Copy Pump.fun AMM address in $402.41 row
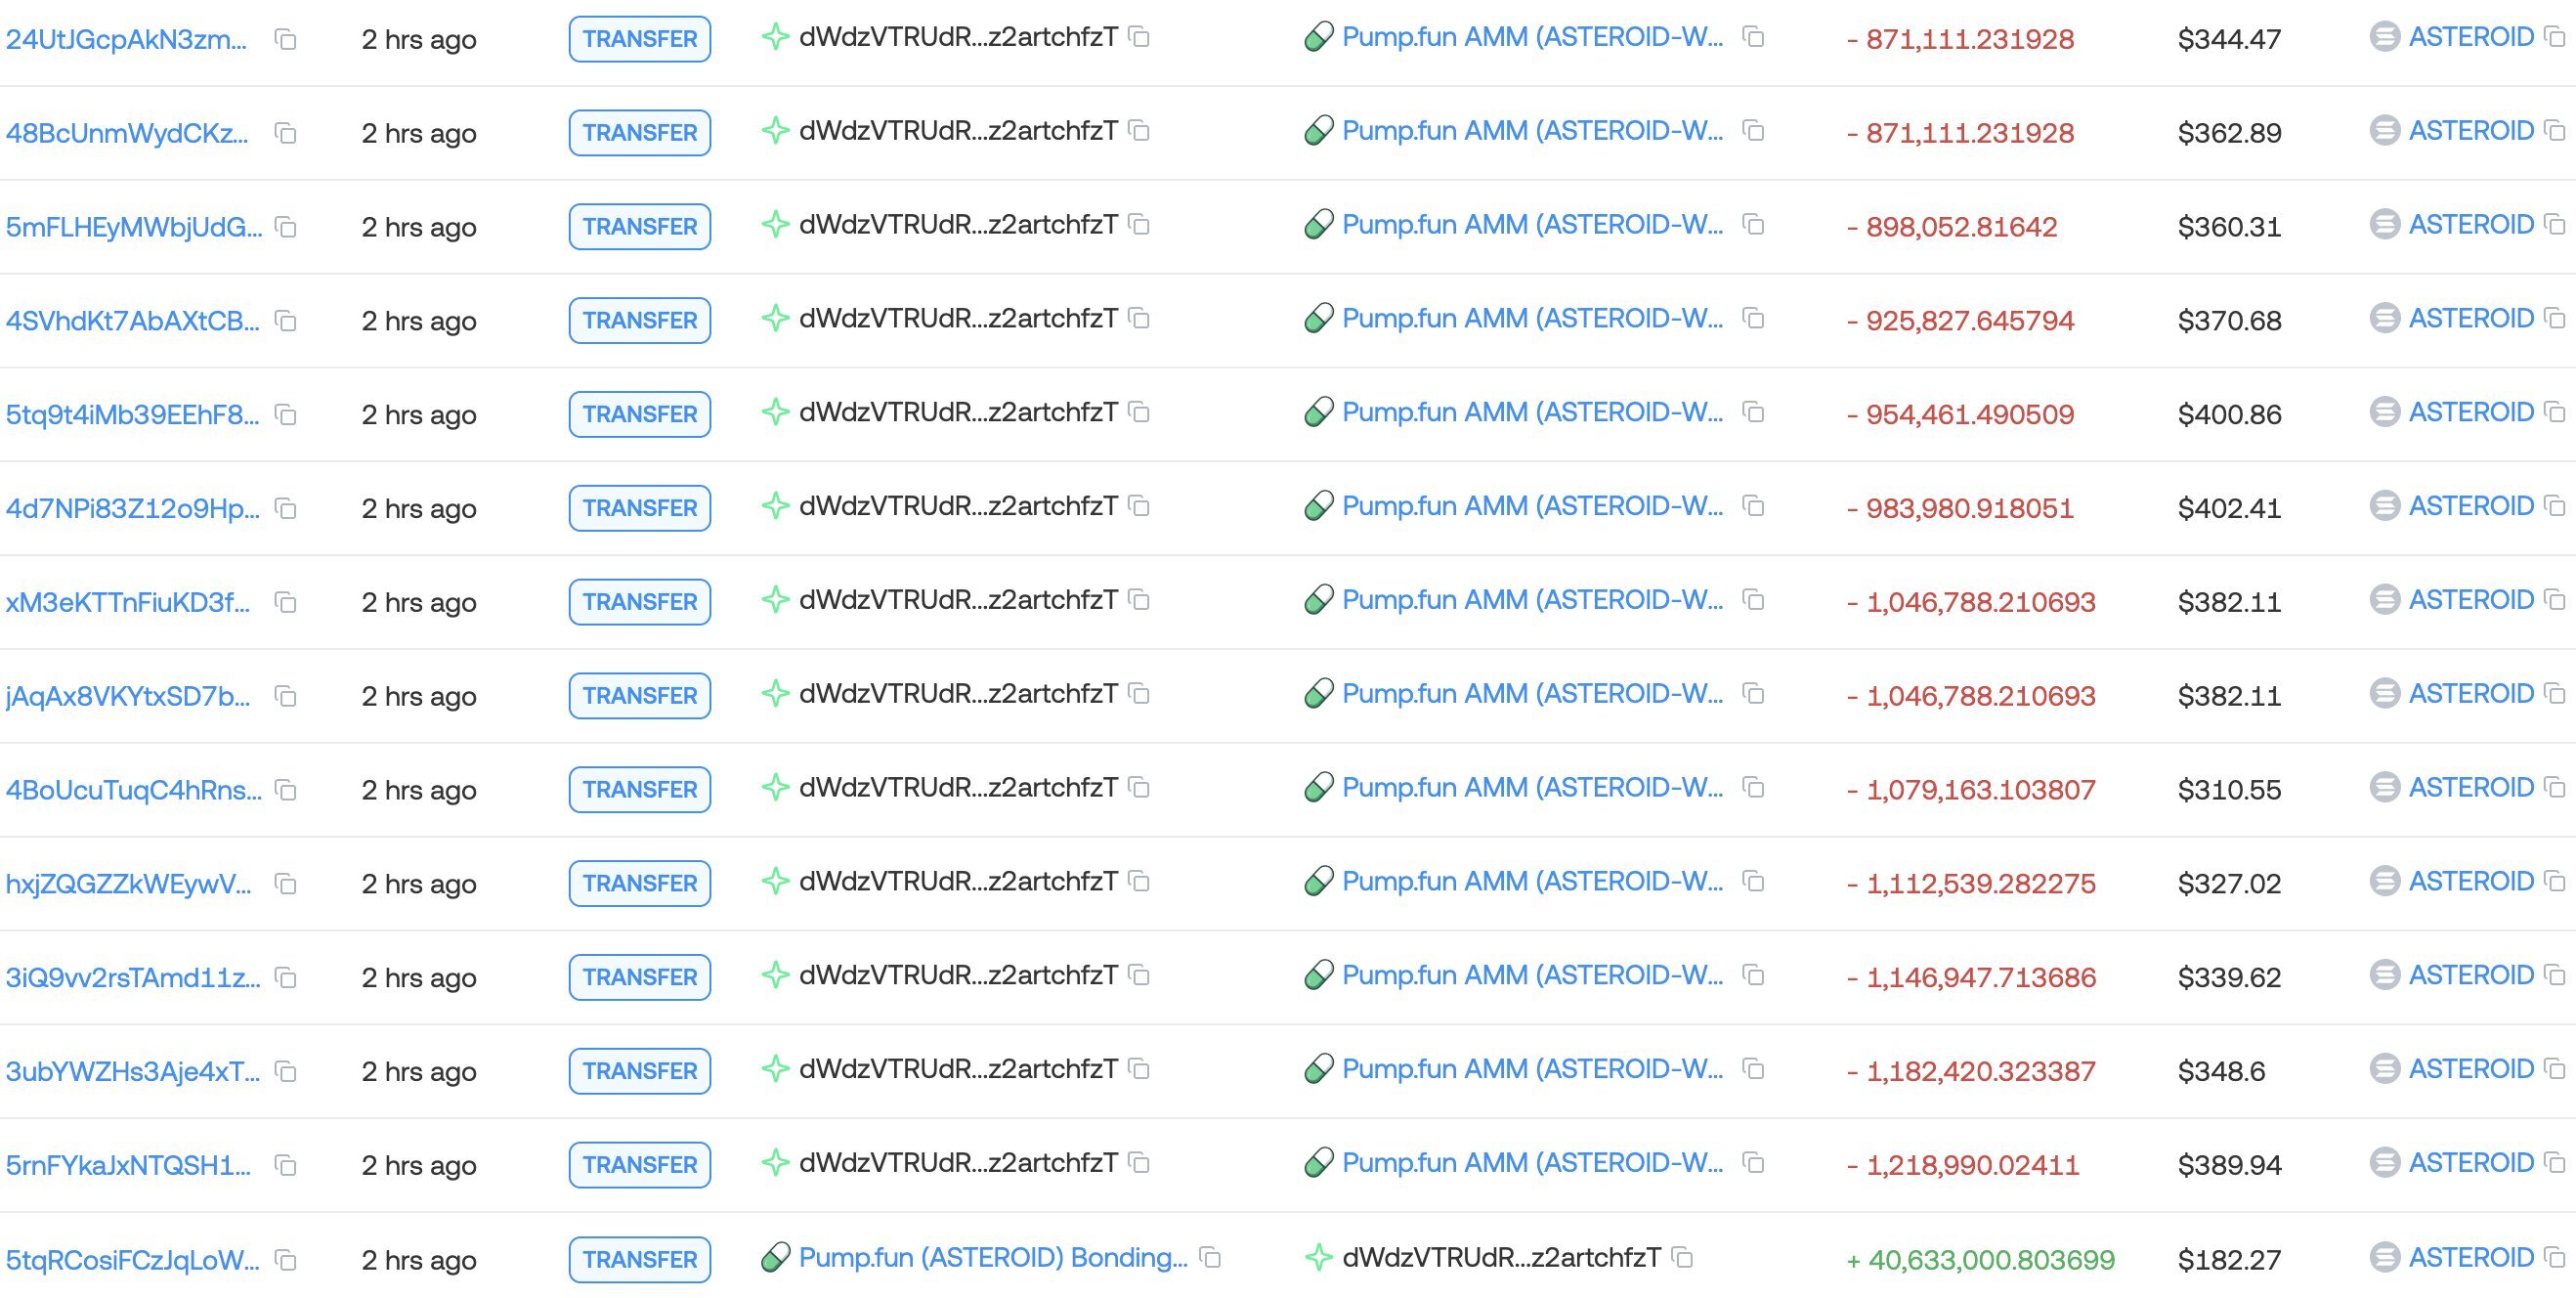This screenshot has height=1298, width=2576. tap(1753, 506)
